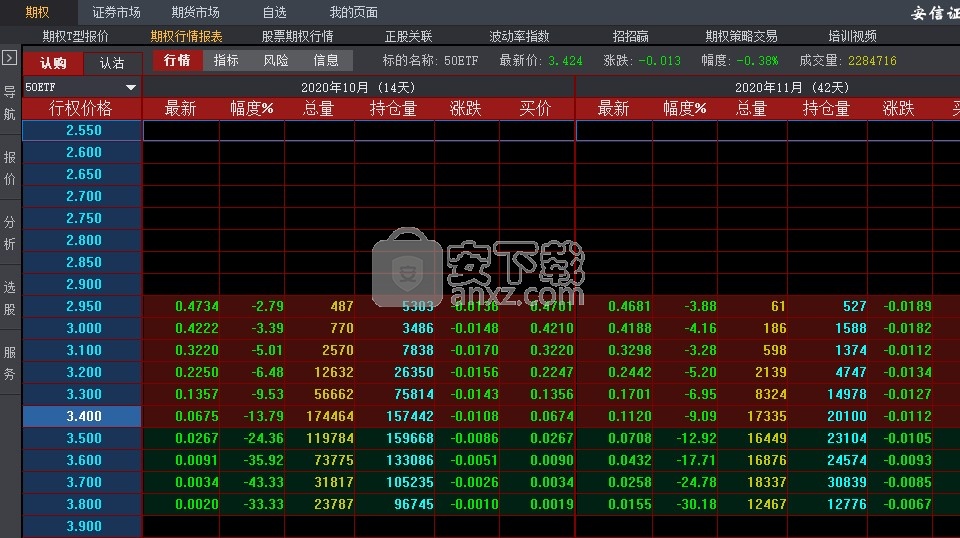Select the 3.400 strike price row

point(83,415)
